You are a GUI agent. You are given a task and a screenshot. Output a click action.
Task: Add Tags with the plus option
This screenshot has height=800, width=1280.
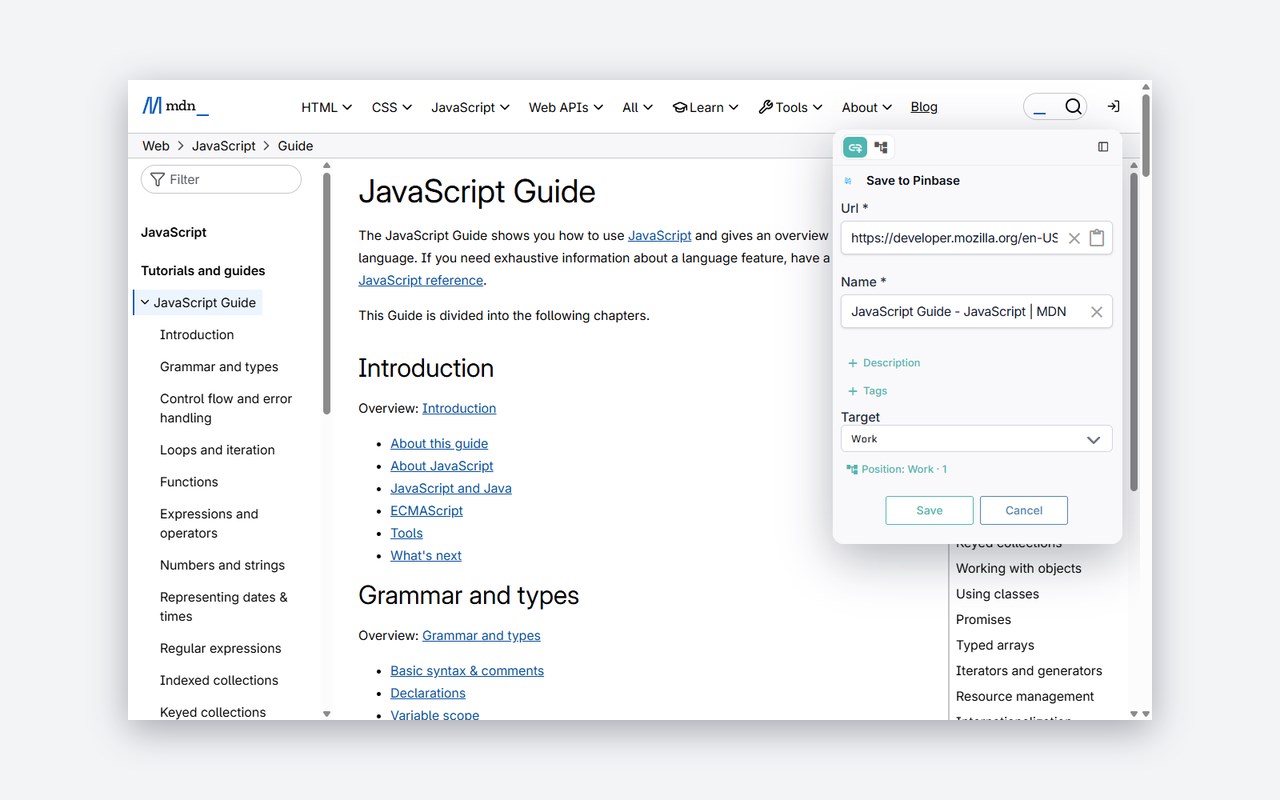(x=868, y=391)
